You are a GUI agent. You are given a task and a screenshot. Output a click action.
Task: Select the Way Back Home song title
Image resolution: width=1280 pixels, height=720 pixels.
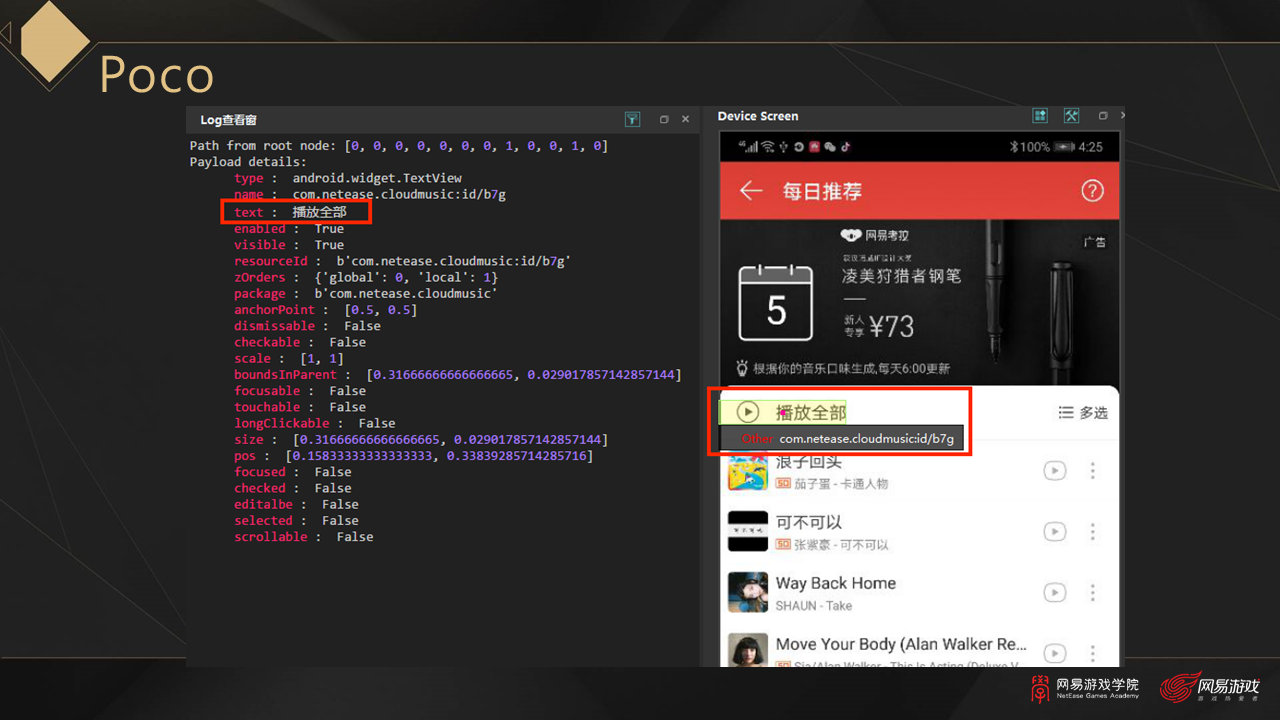click(x=835, y=583)
